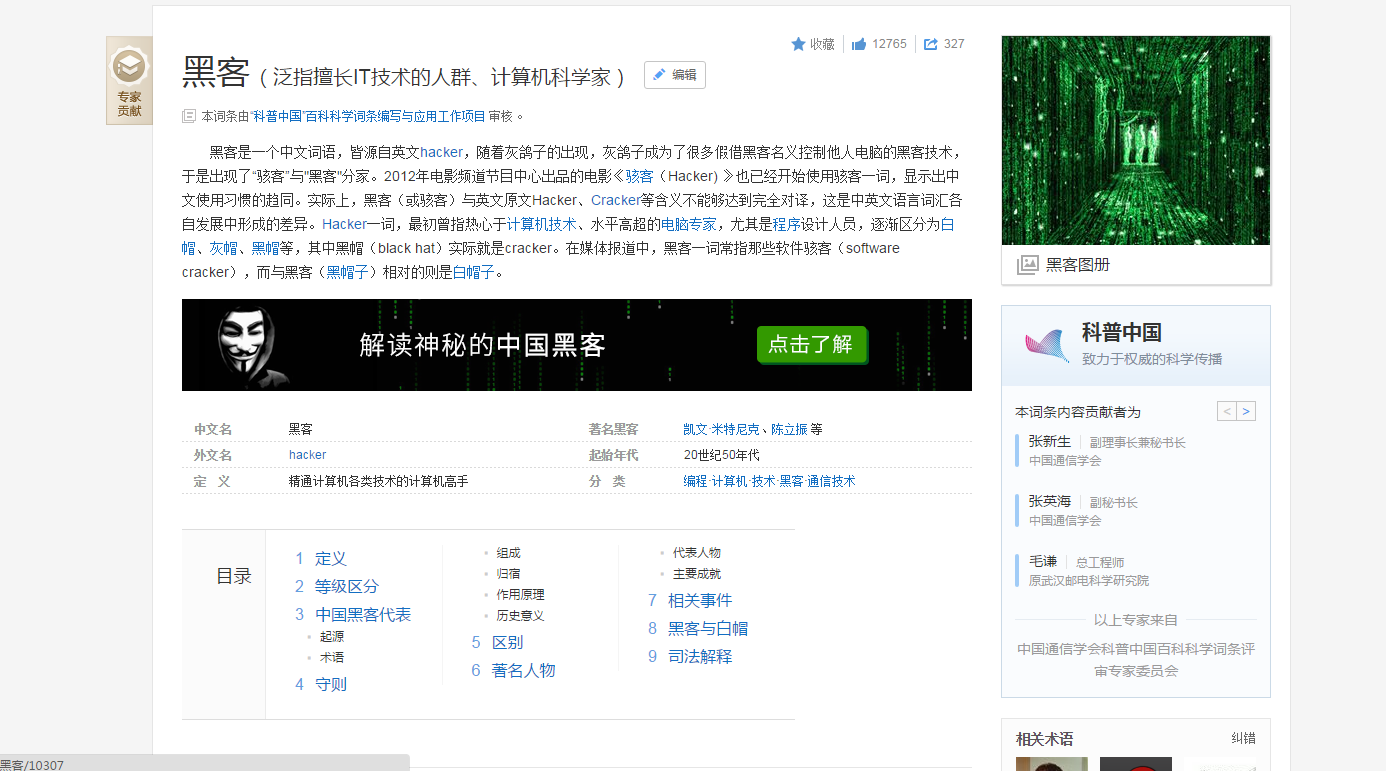The image size is (1386, 771).
Task: Jump to subsection 术语
Action: pyautogui.click(x=332, y=657)
